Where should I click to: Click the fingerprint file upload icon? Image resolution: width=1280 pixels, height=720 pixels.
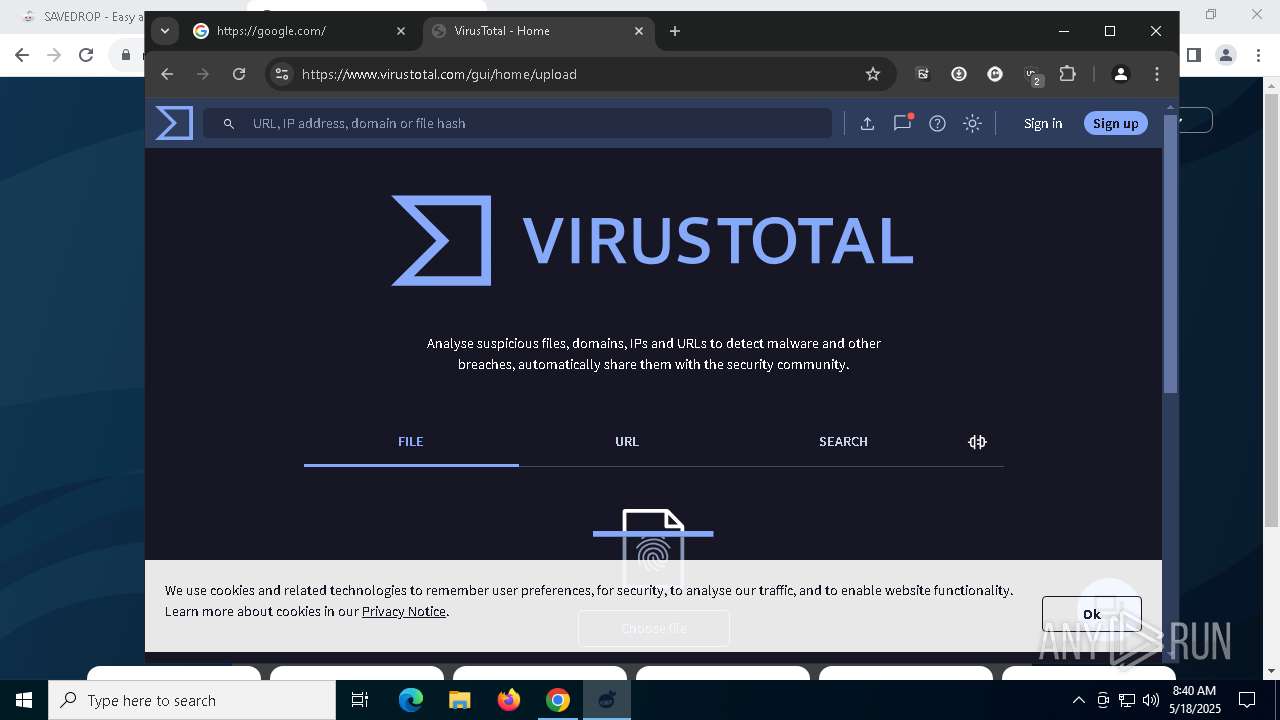pos(653,548)
